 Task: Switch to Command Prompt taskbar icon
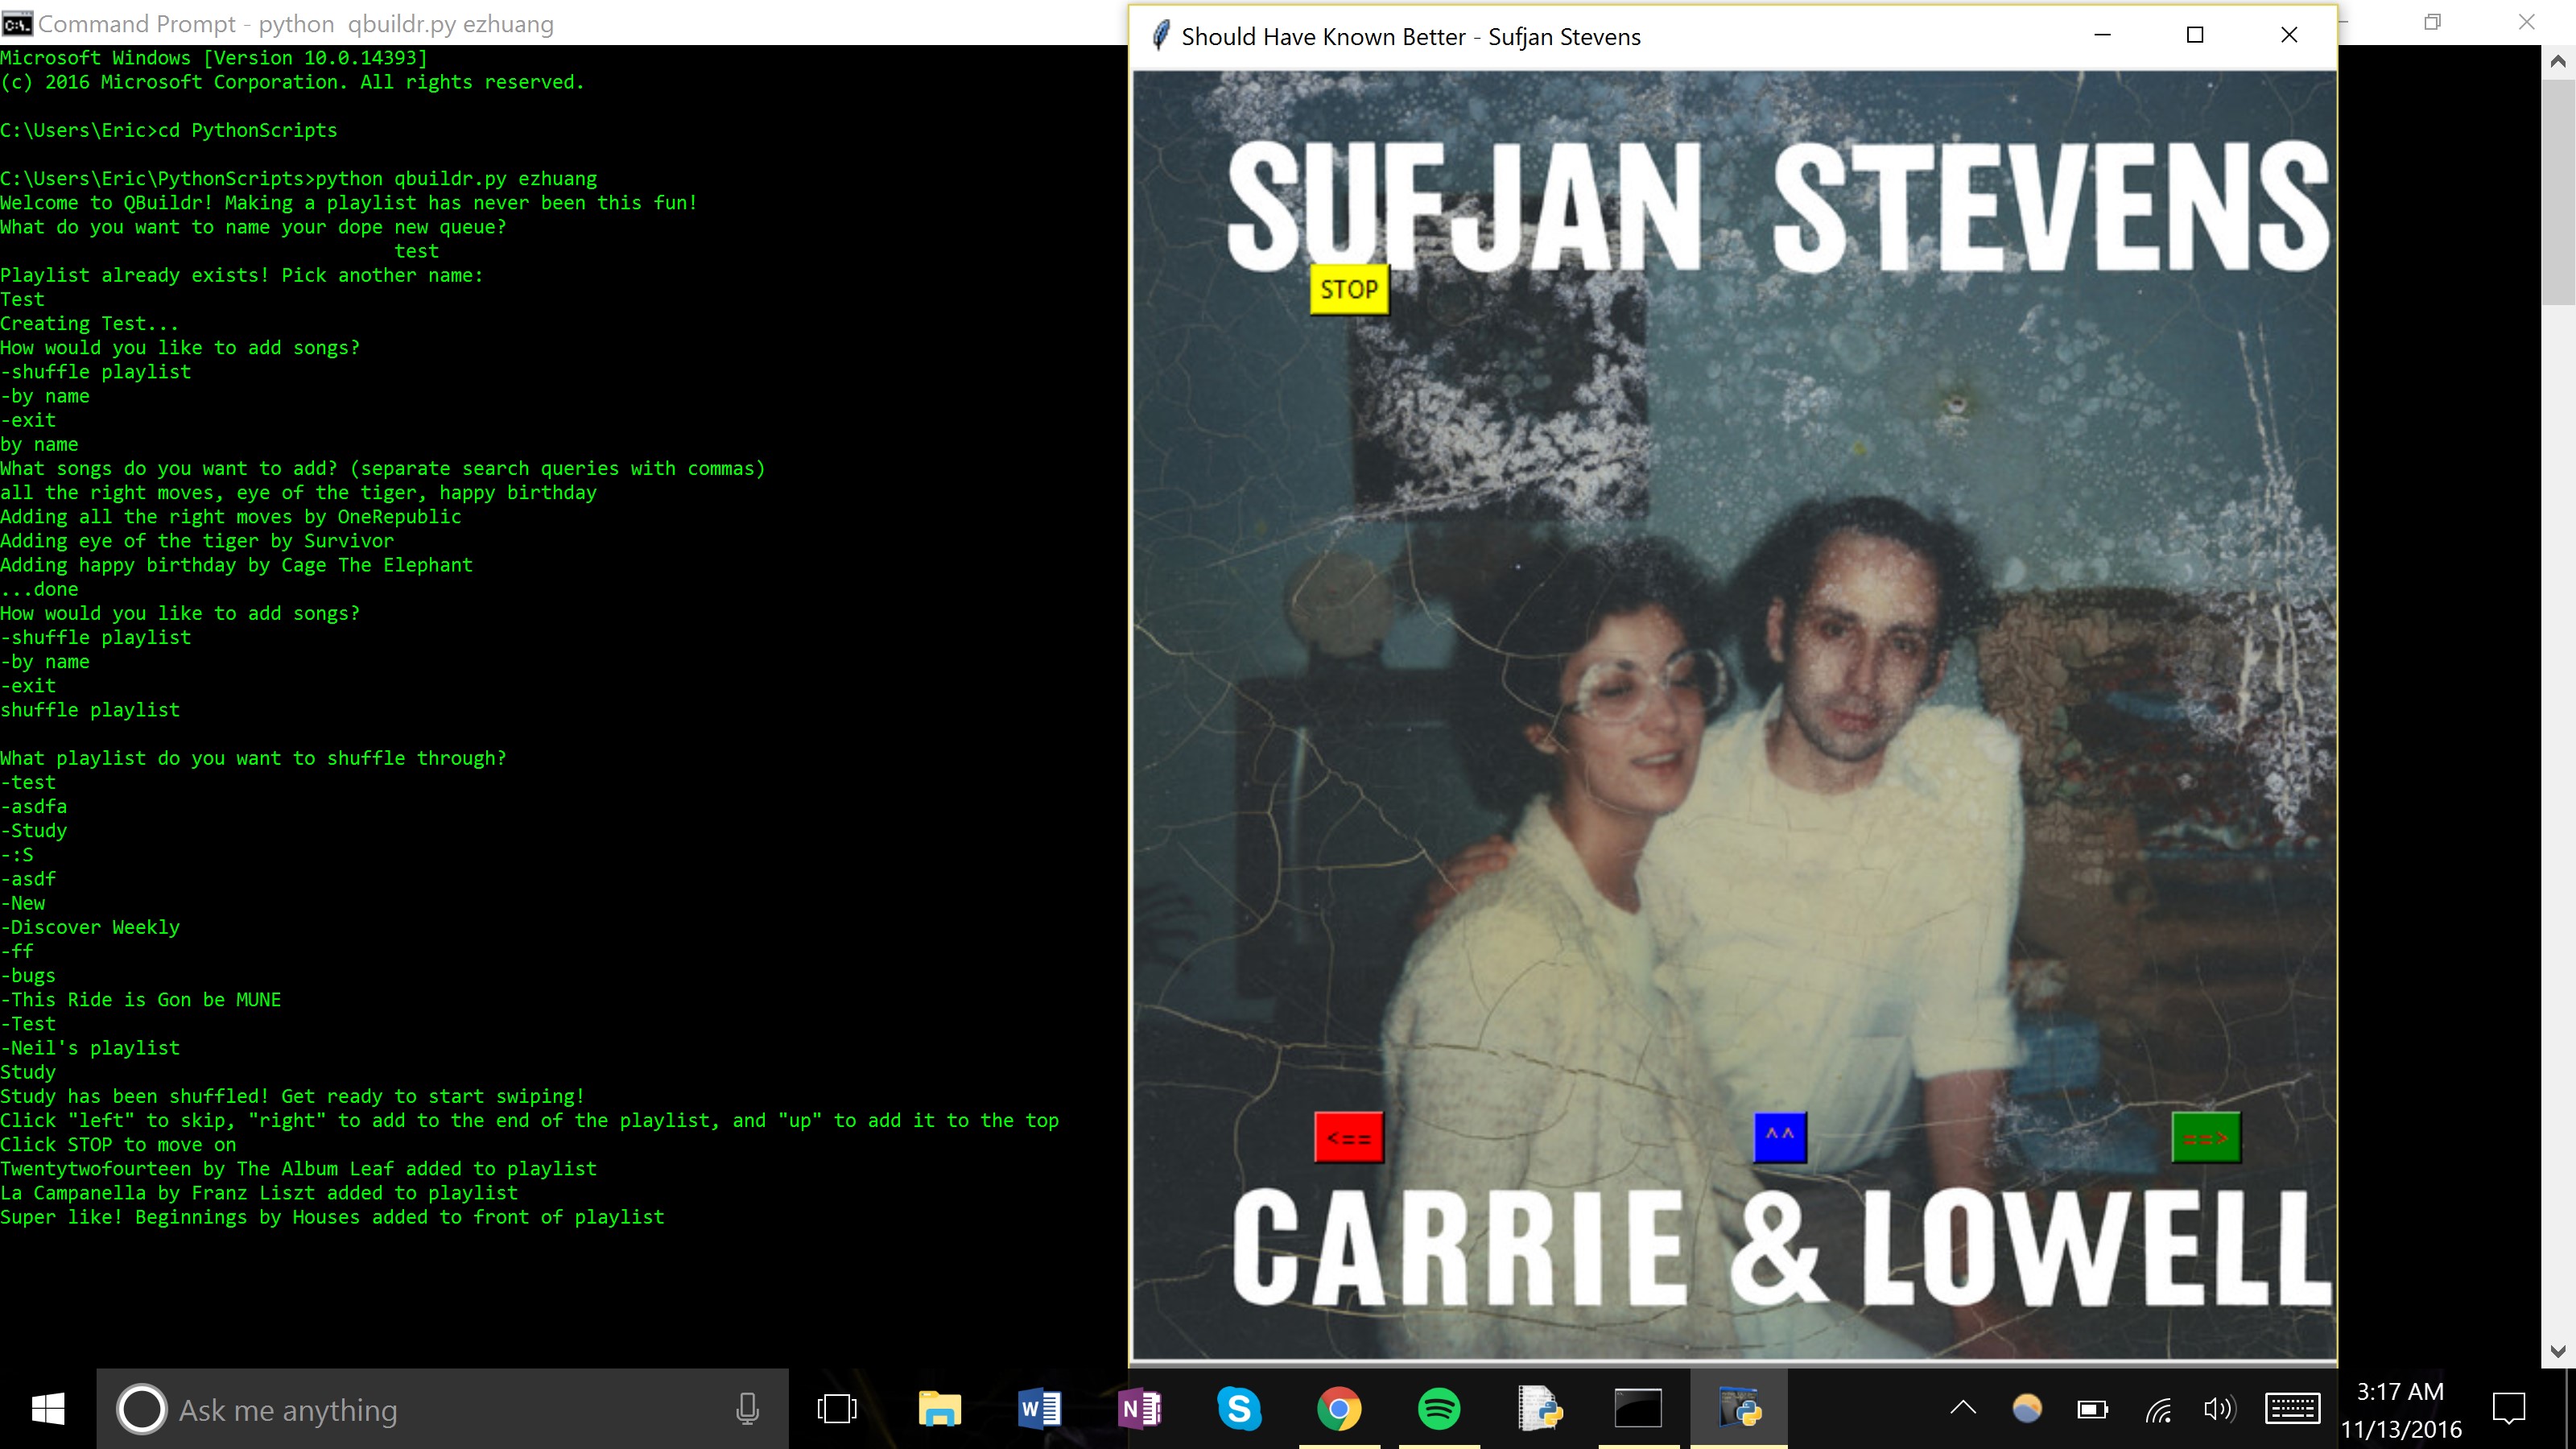coord(1638,1409)
